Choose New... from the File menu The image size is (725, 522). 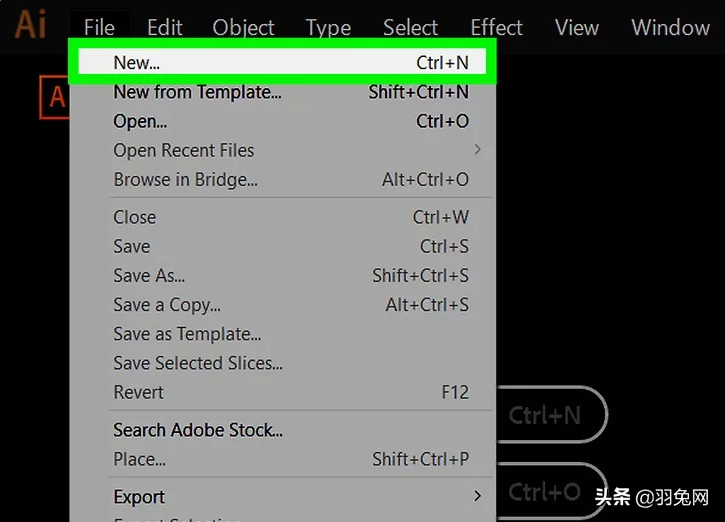point(282,61)
